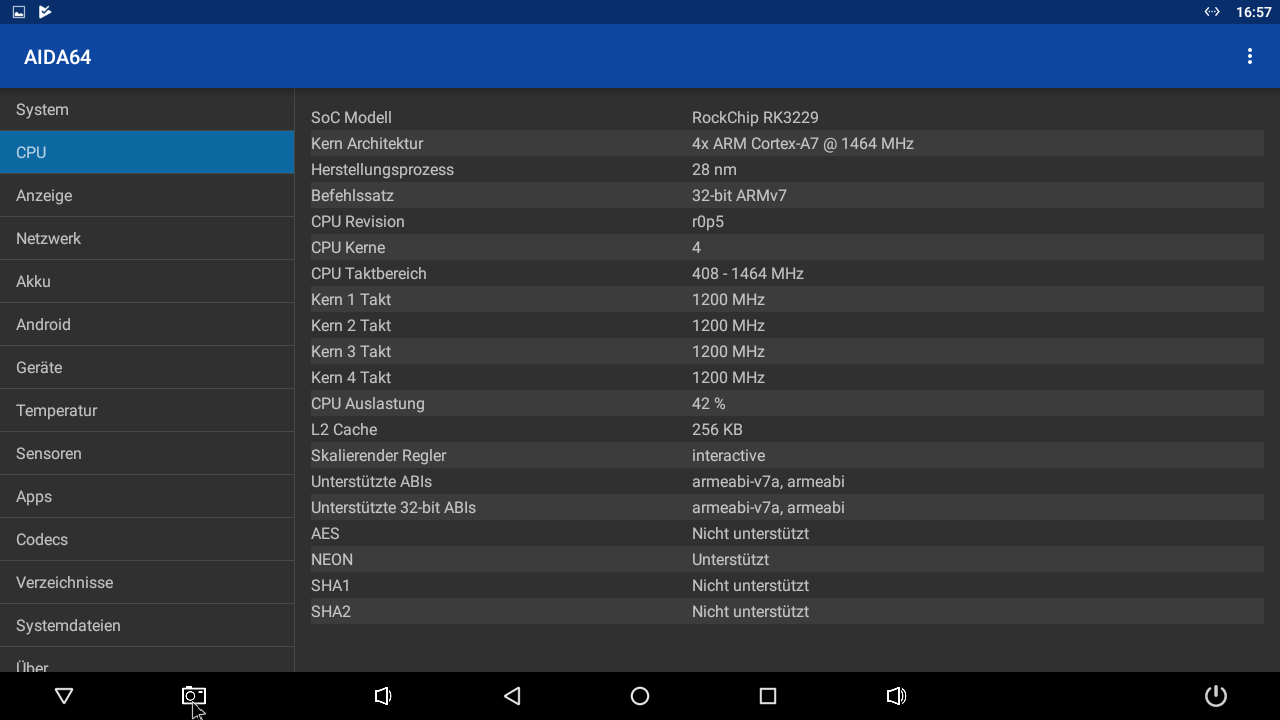Tap the power button icon
The height and width of the screenshot is (720, 1280).
click(1216, 696)
